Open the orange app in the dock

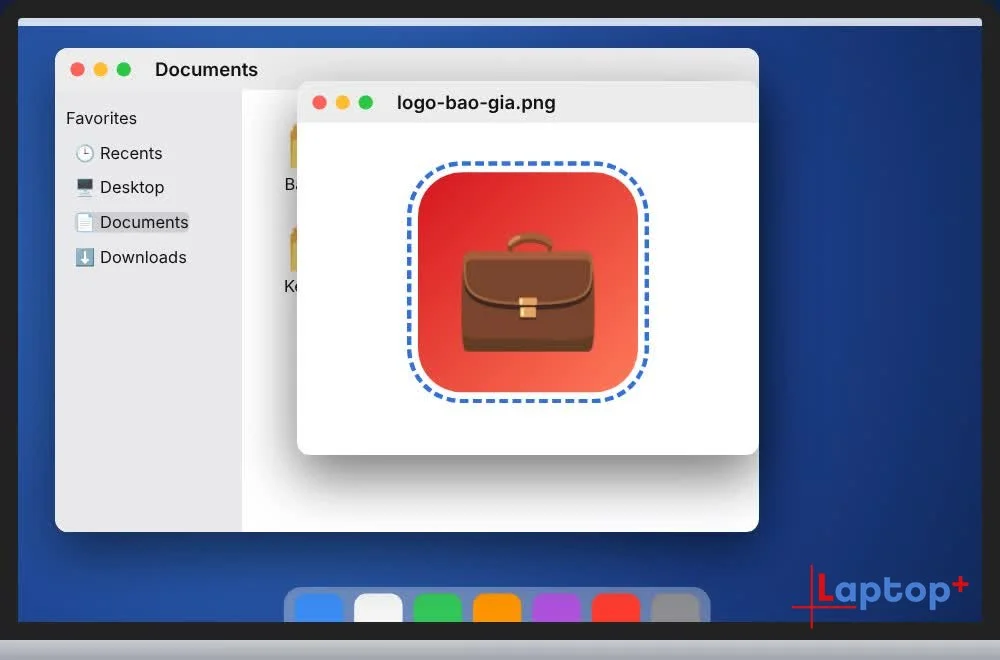(497, 608)
